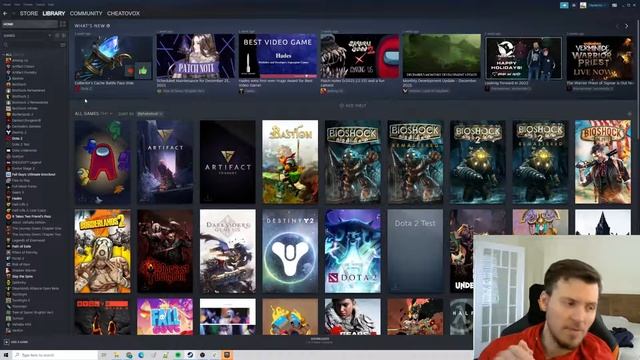Click the sidebar game search field
Viewport: 640px width, 360px height.
click(x=32, y=44)
